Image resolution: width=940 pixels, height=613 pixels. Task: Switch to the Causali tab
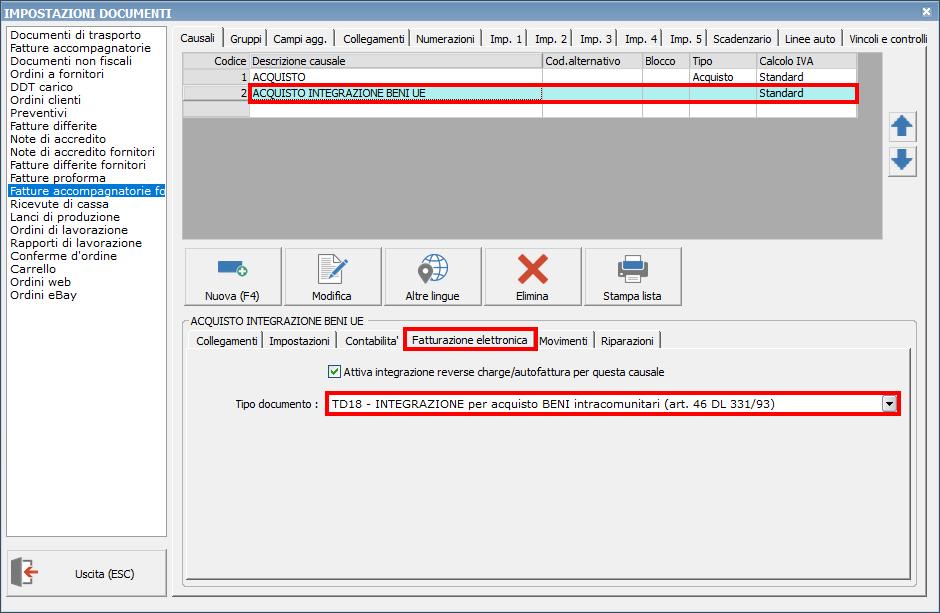(x=197, y=38)
